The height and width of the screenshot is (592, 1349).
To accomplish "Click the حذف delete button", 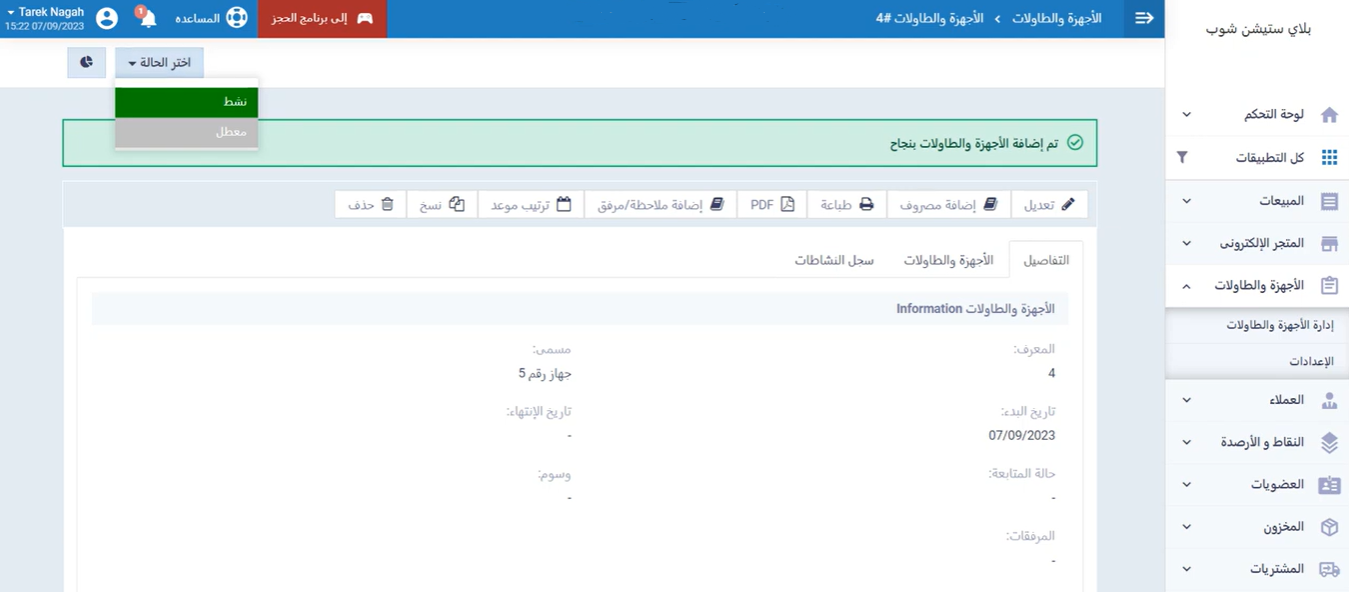I will pos(370,204).
